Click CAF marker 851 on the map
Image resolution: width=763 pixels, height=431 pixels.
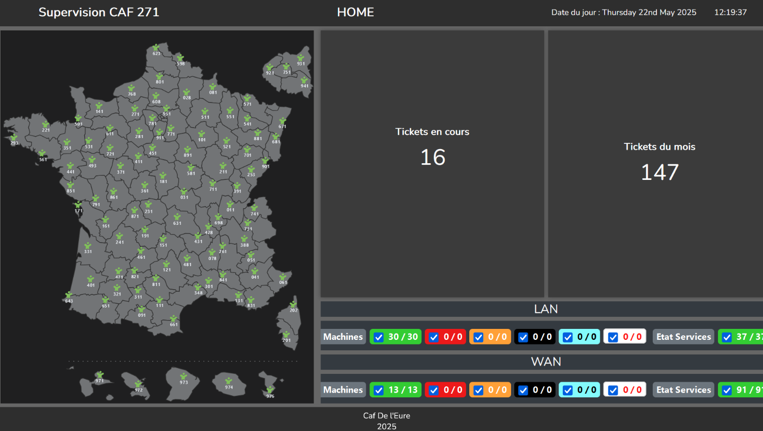70,186
